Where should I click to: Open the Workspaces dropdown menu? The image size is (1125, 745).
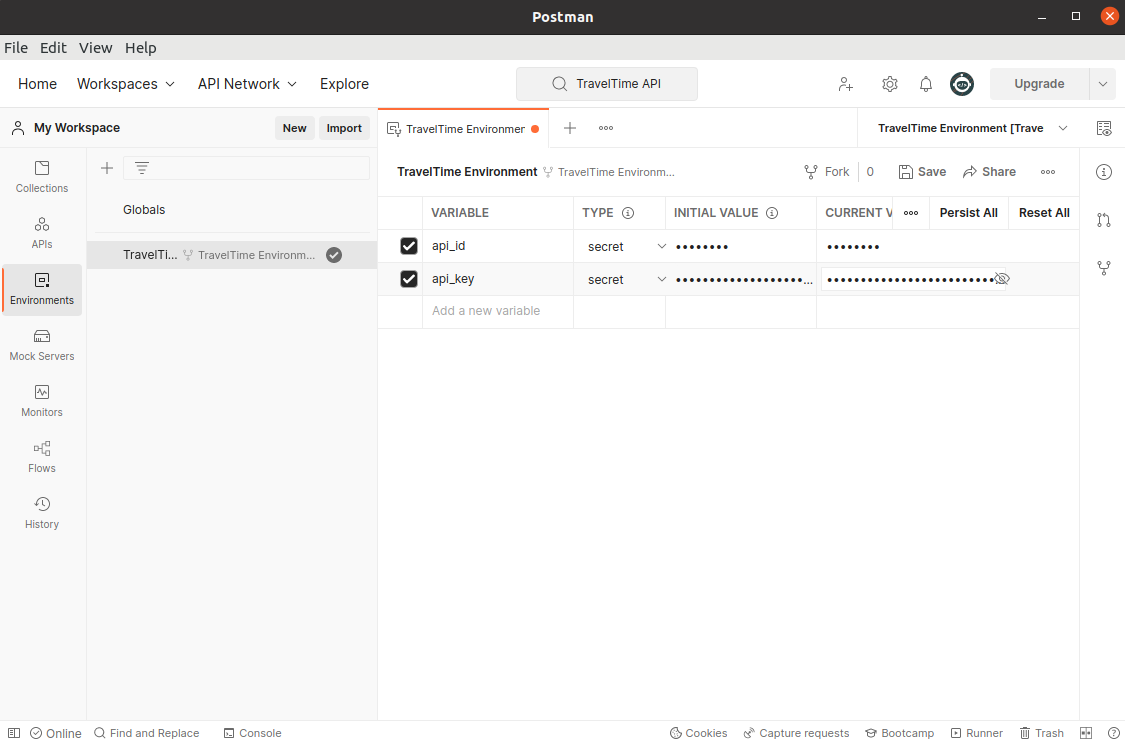click(126, 84)
